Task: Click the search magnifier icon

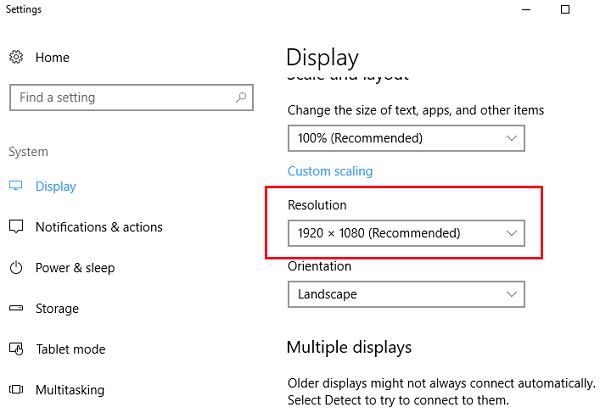Action: (x=241, y=98)
